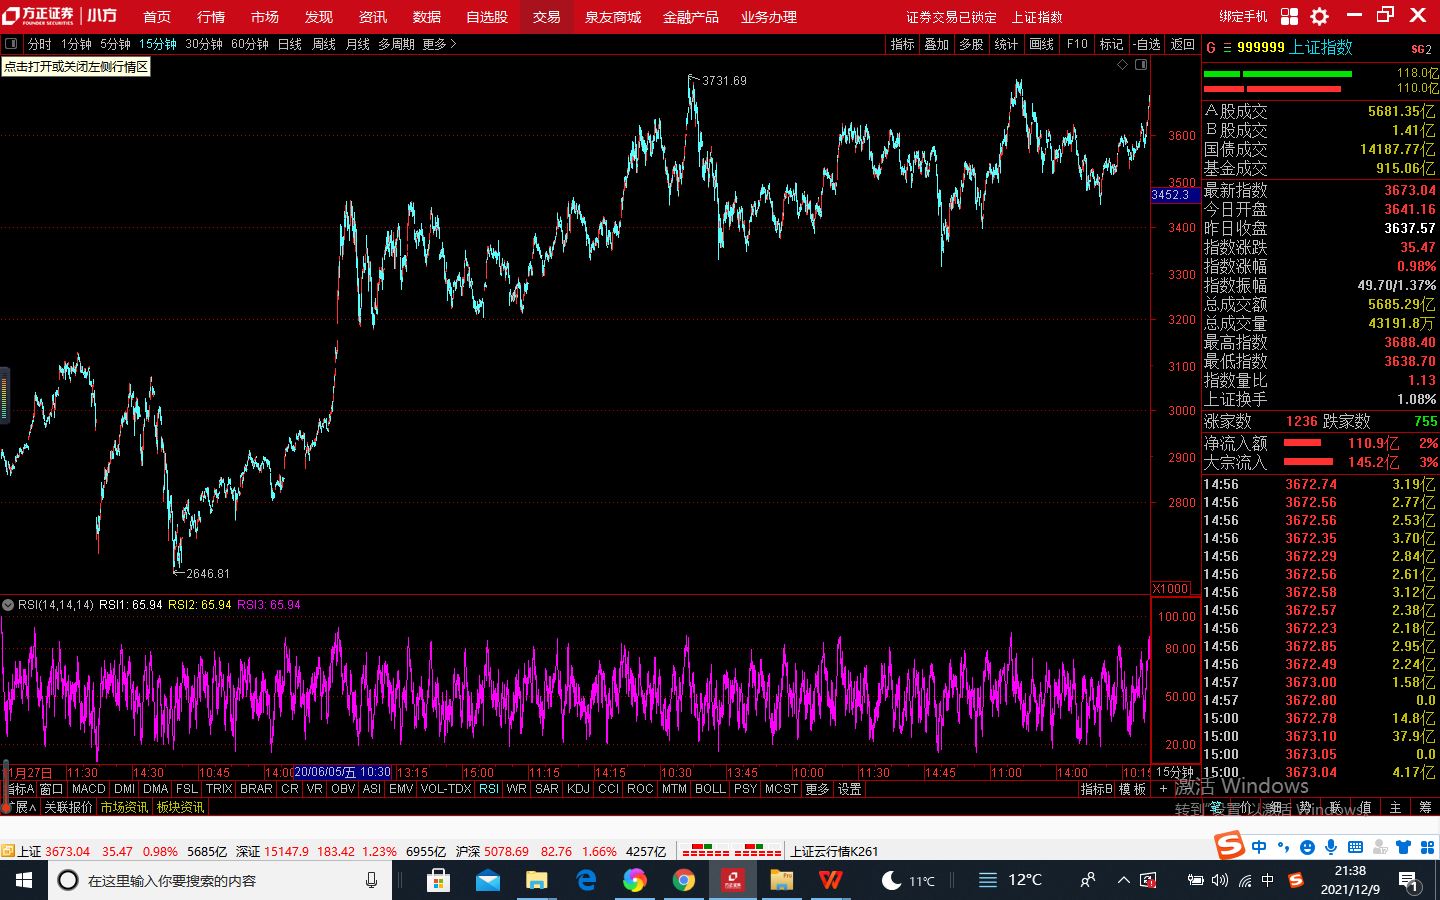Image resolution: width=1440 pixels, height=900 pixels.
Task: Click 返回 back button
Action: click(1183, 44)
